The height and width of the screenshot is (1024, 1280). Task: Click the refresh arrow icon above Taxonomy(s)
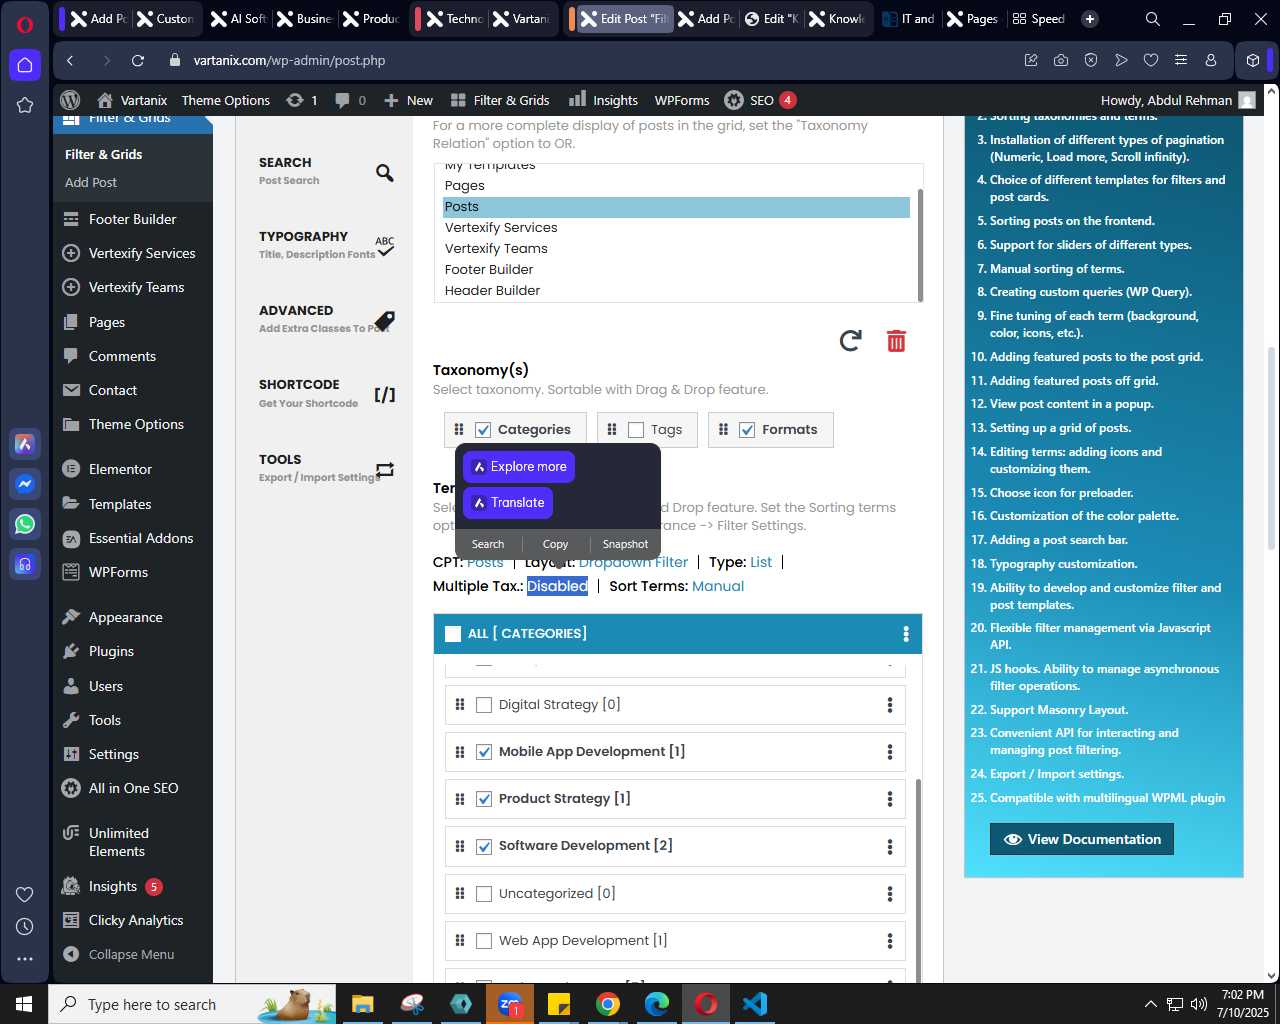(x=850, y=341)
